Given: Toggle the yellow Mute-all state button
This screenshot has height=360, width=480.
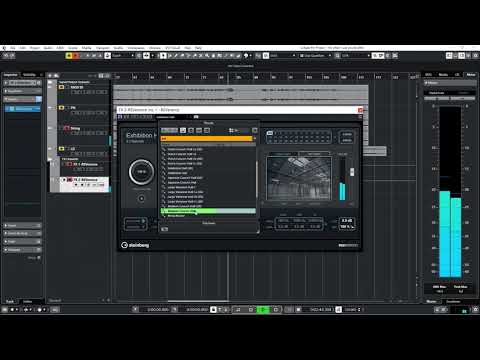Looking at the screenshot, I should (x=69, y=56).
